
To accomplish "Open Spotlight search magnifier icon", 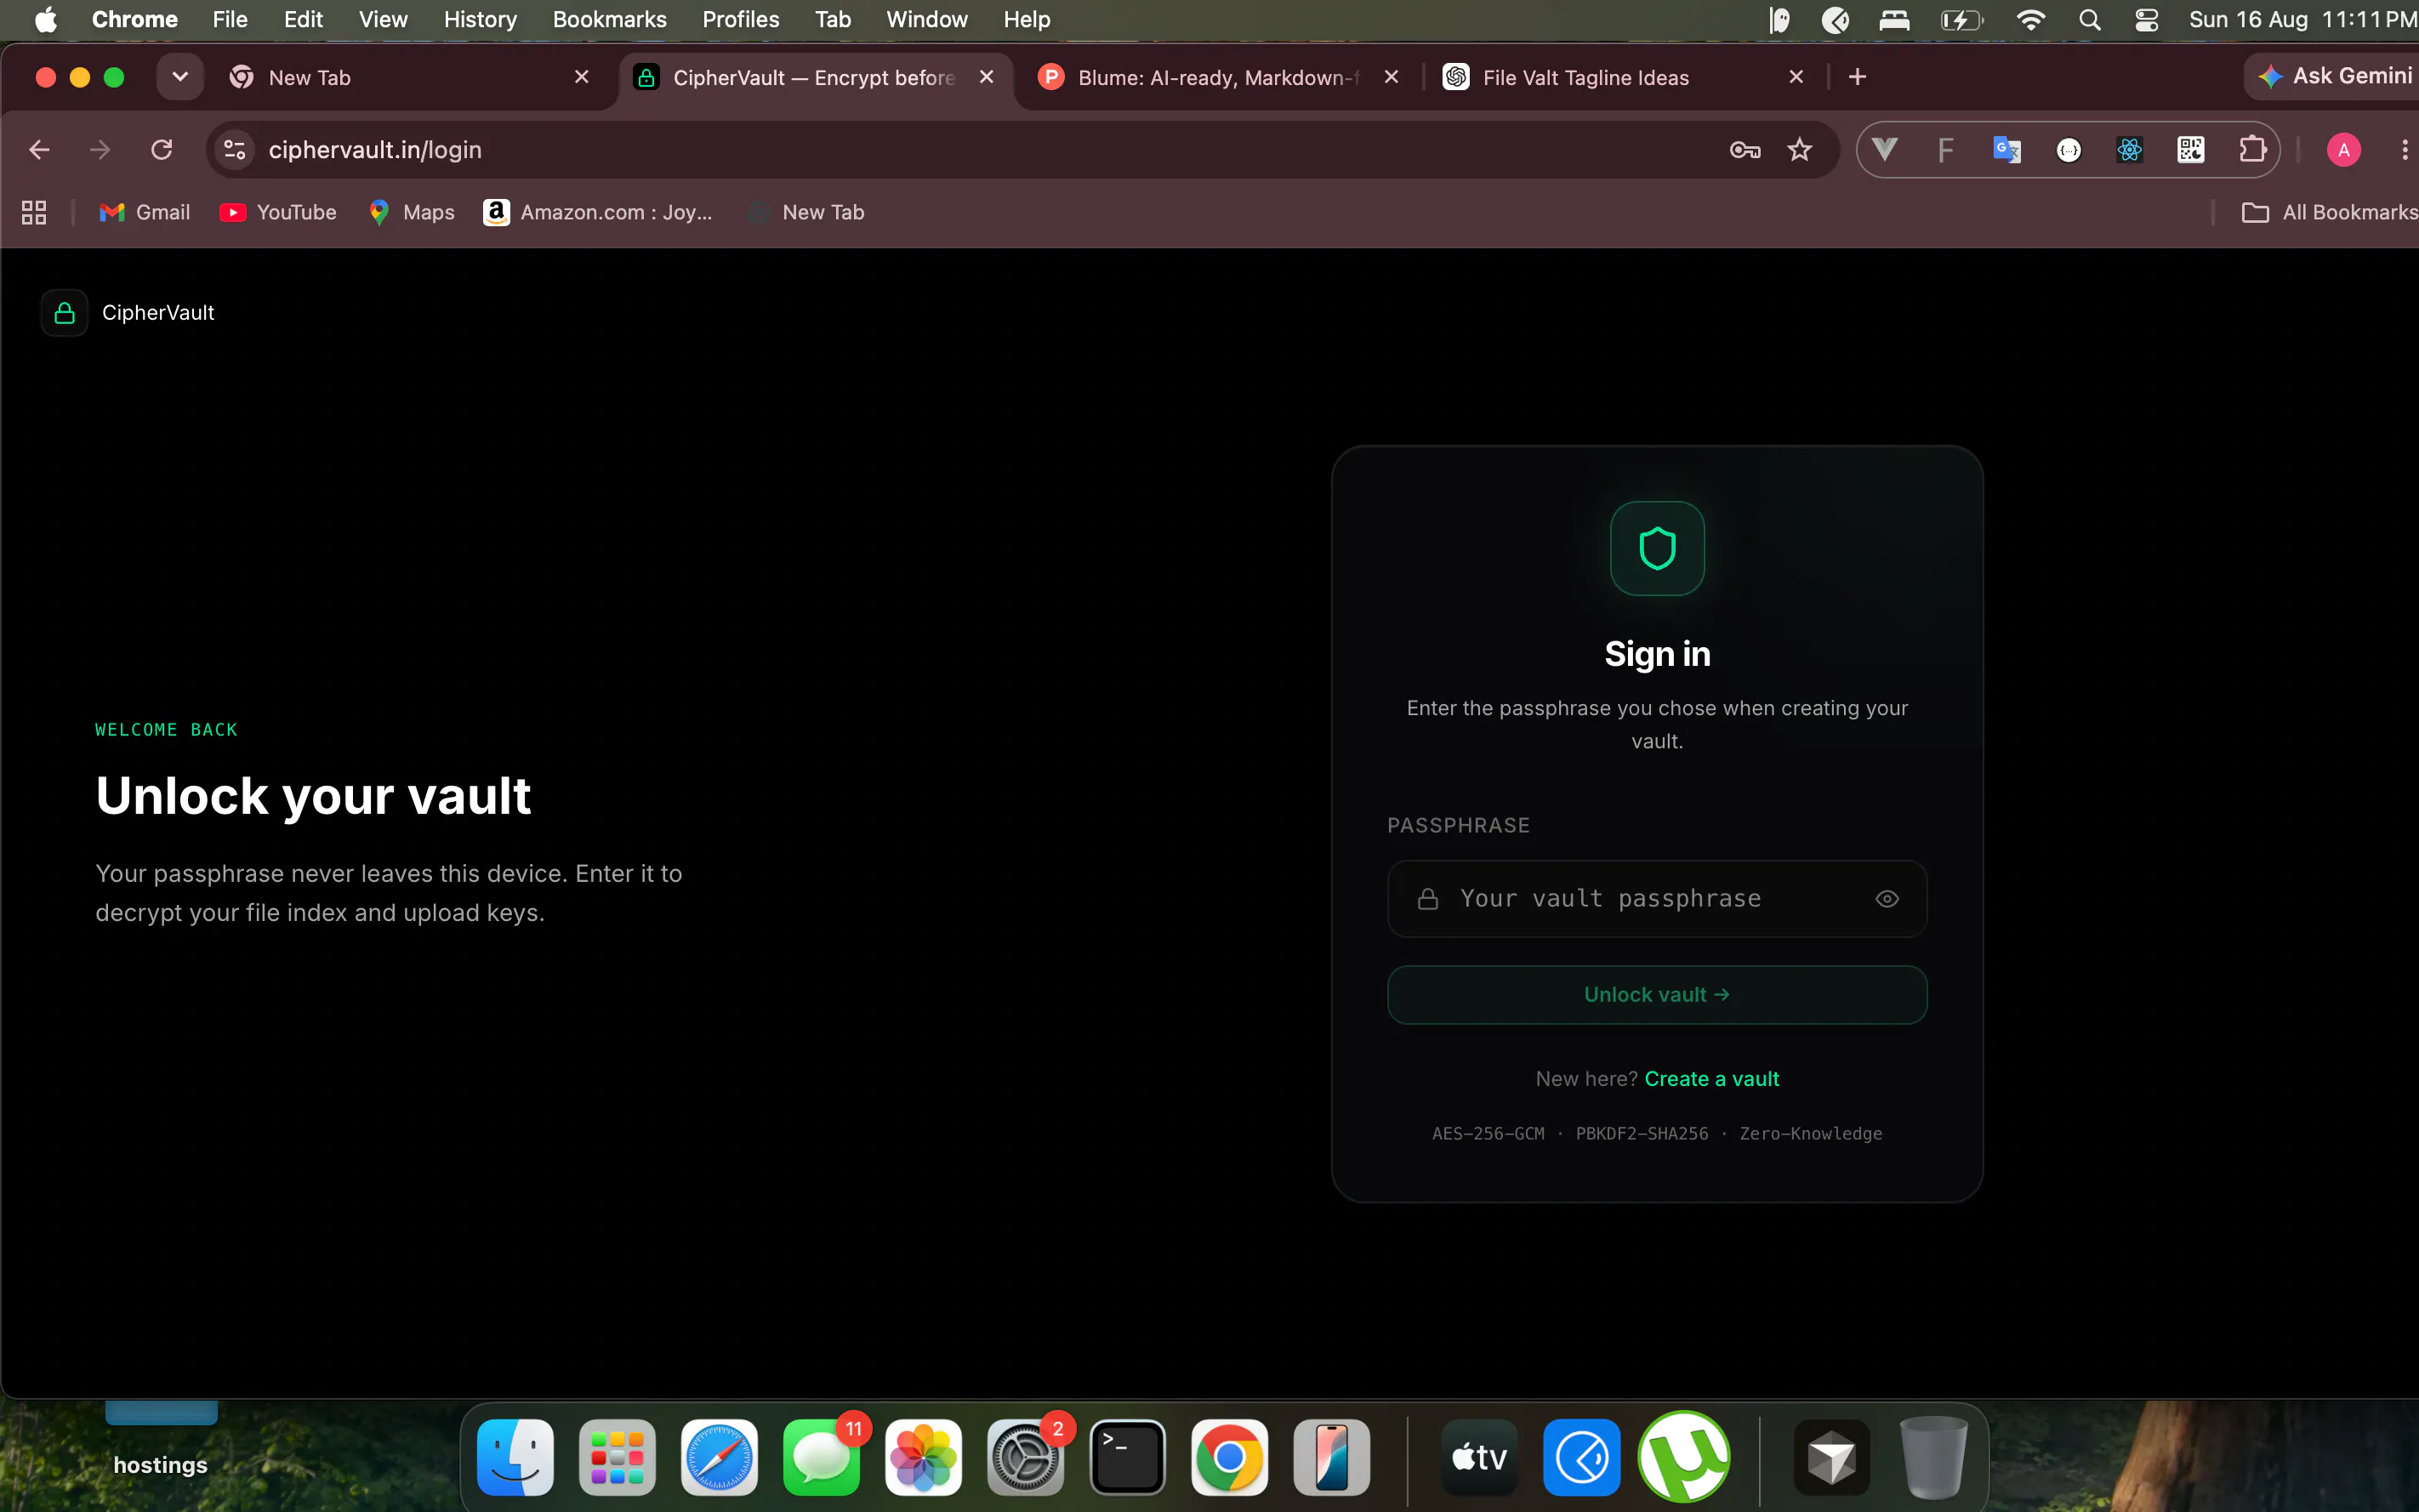I will [x=2089, y=19].
